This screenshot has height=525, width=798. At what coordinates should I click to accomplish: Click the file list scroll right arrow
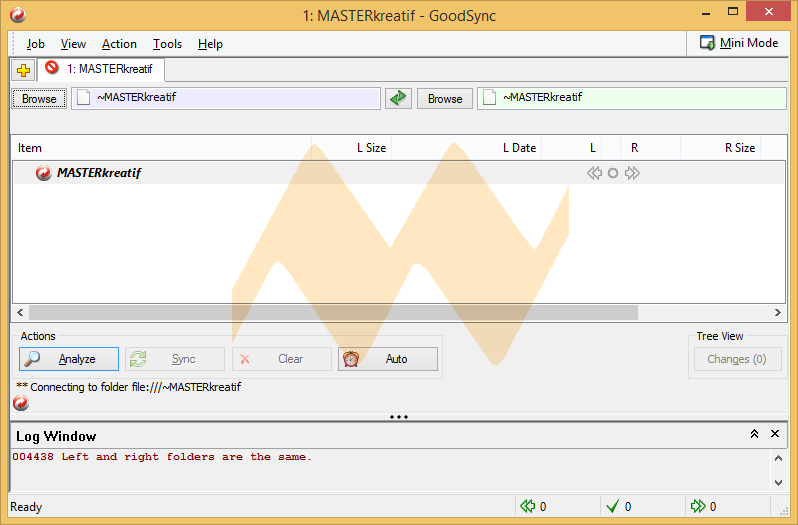click(x=778, y=312)
